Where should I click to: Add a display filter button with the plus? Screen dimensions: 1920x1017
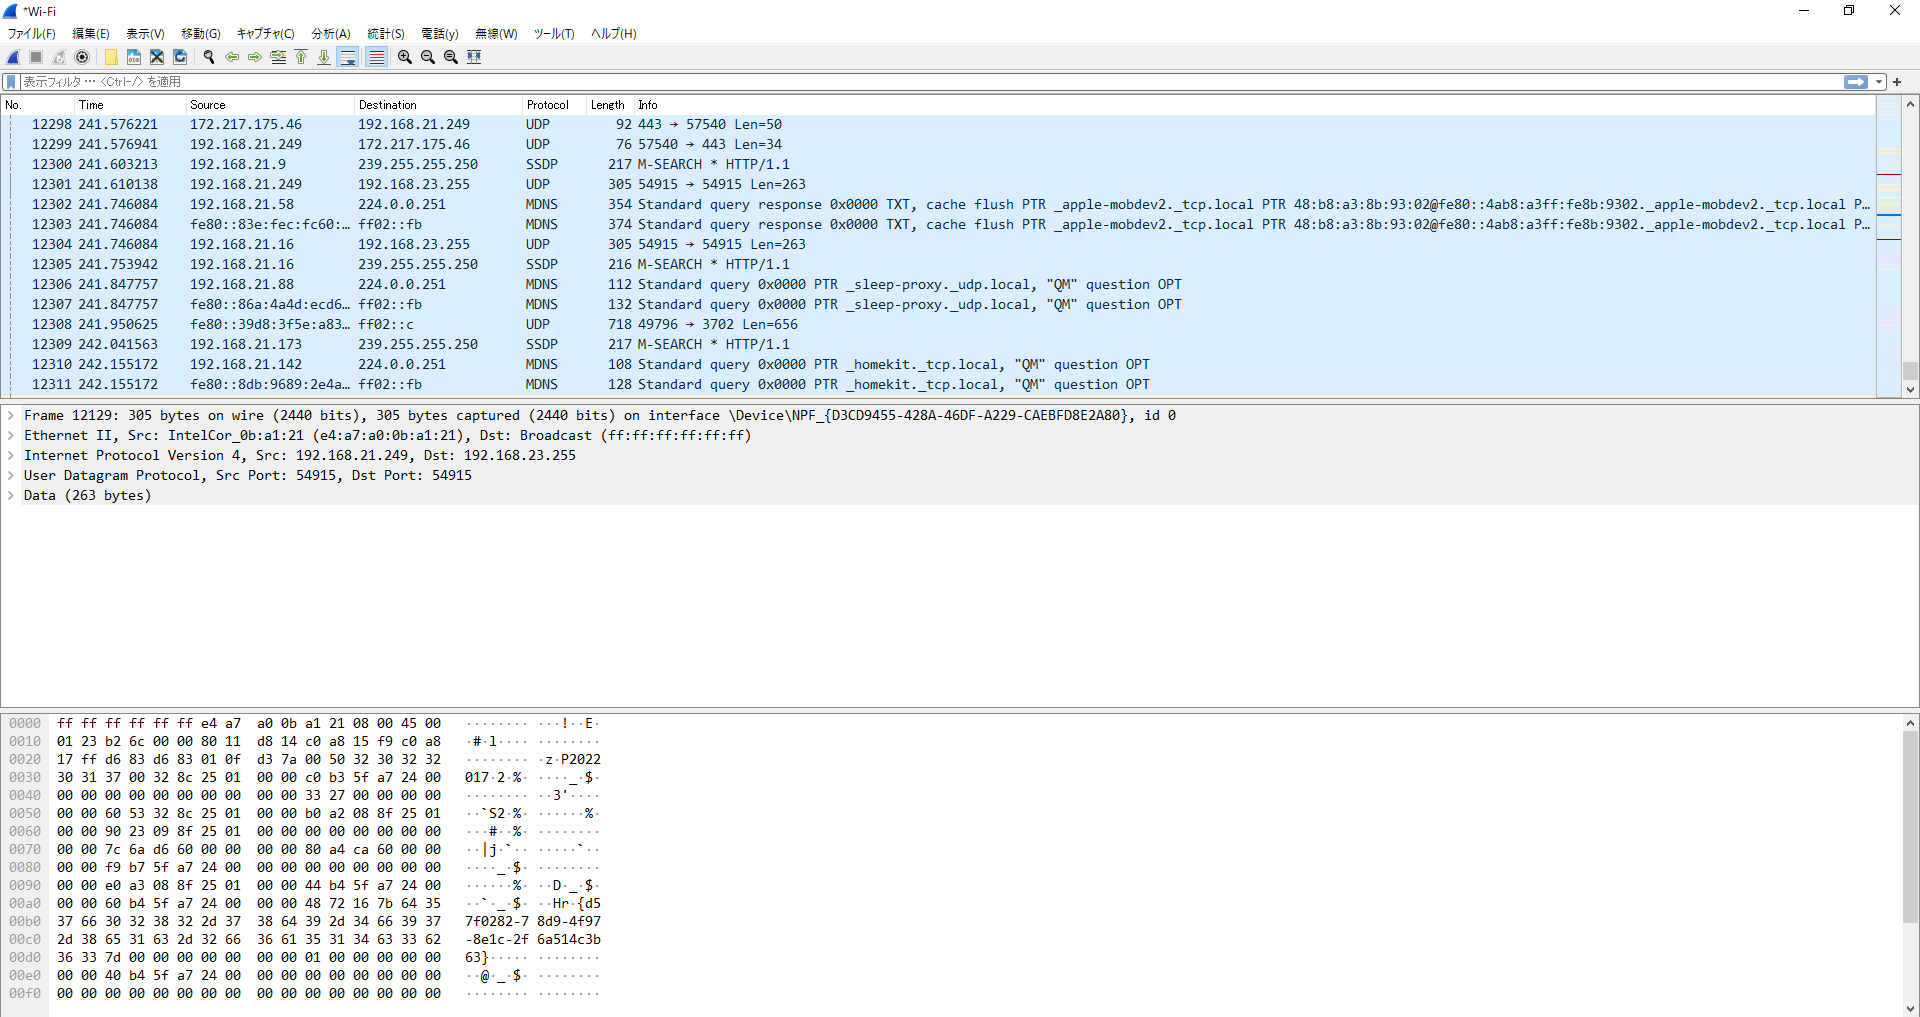click(1897, 82)
